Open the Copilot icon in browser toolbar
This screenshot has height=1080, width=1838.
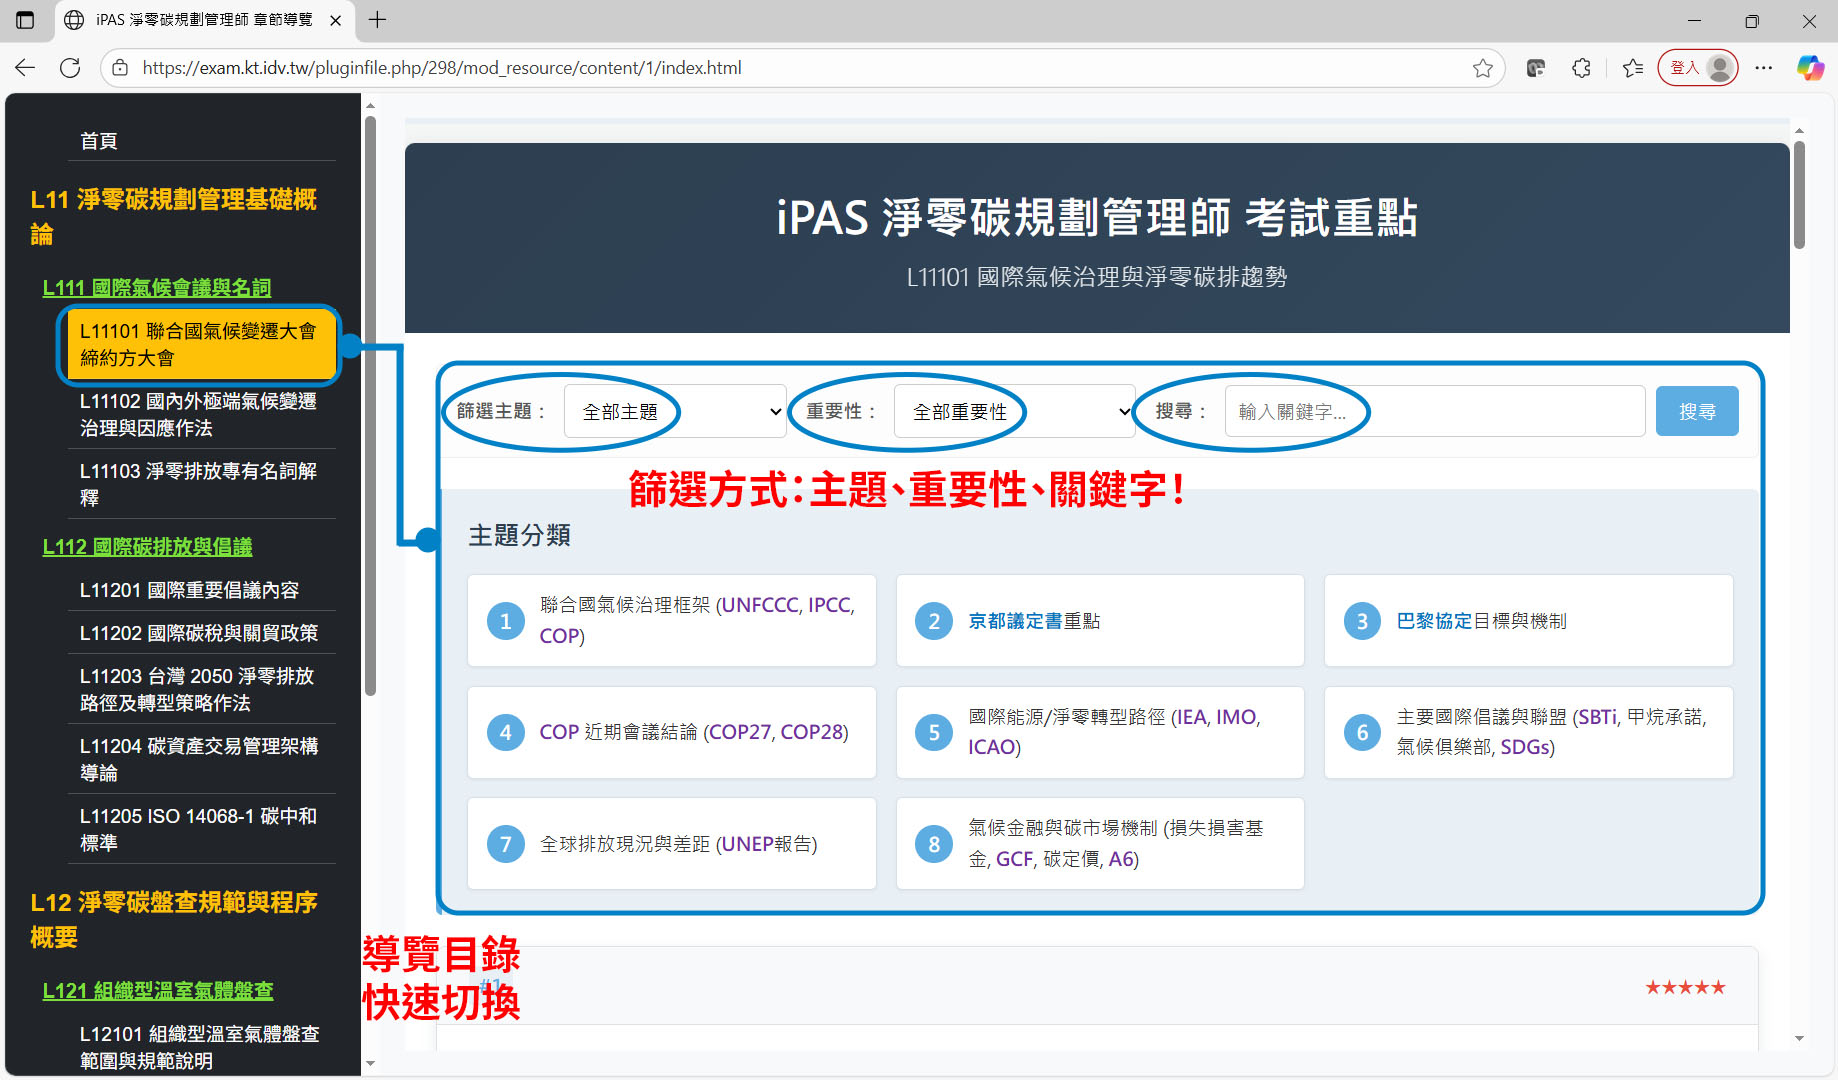coord(1810,68)
